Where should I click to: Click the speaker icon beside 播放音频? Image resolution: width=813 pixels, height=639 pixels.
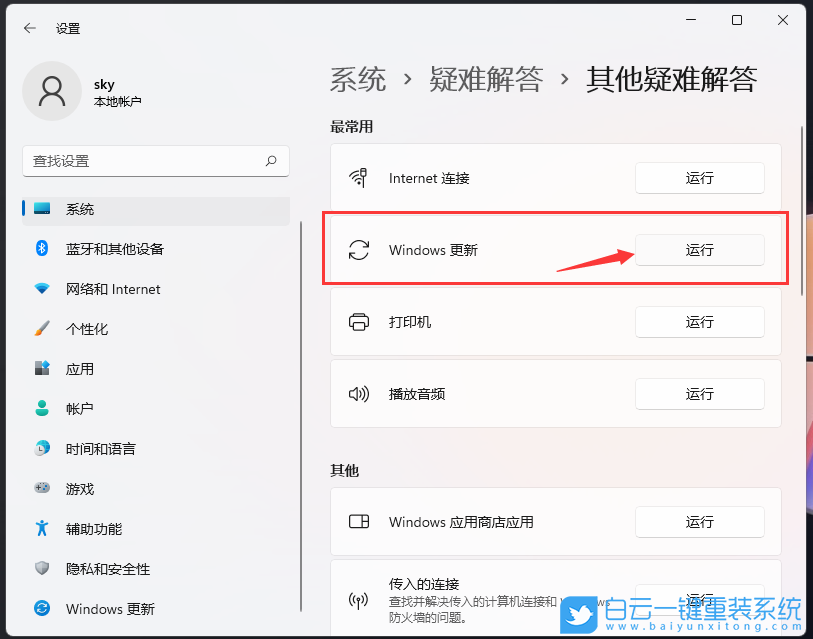[x=359, y=394]
